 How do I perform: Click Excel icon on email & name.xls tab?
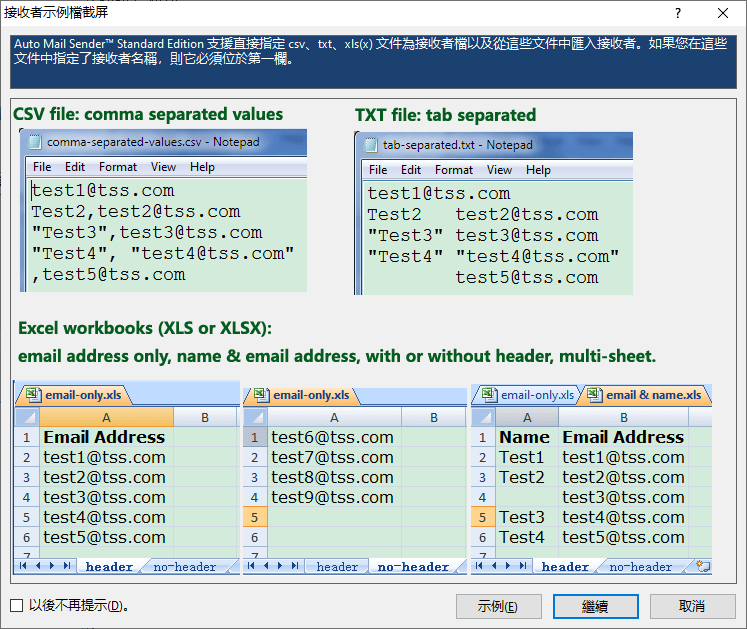click(x=594, y=395)
